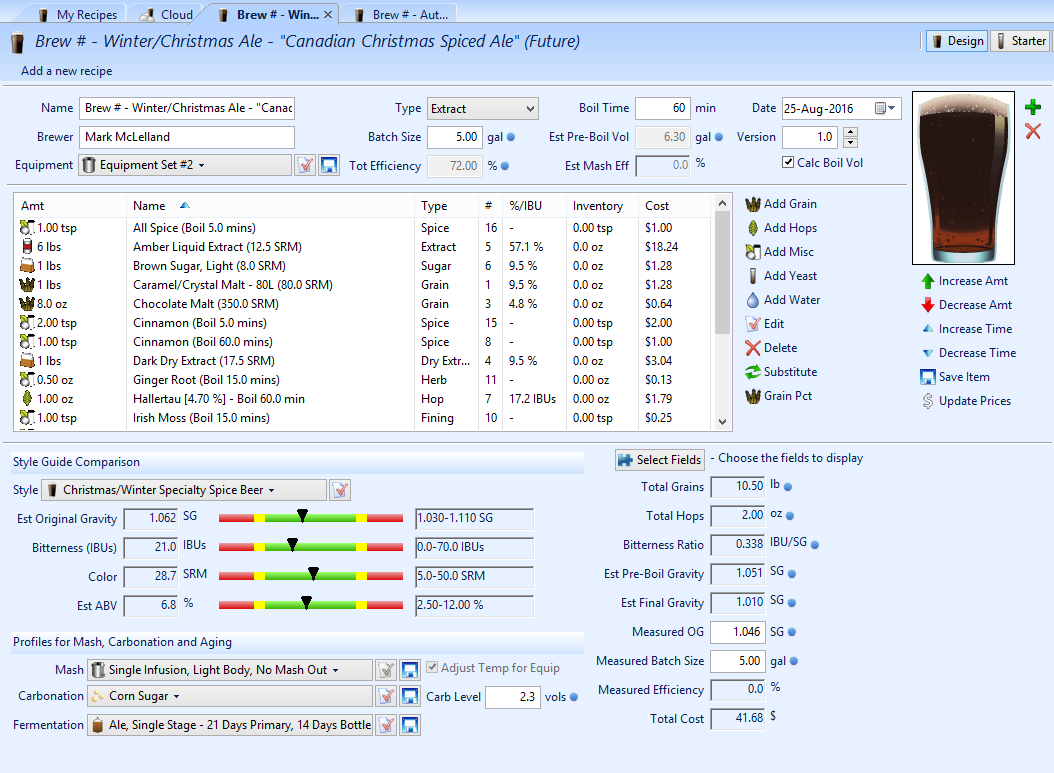Viewport: 1054px width, 773px height.
Task: Click the Add Grain icon button
Action: [752, 204]
